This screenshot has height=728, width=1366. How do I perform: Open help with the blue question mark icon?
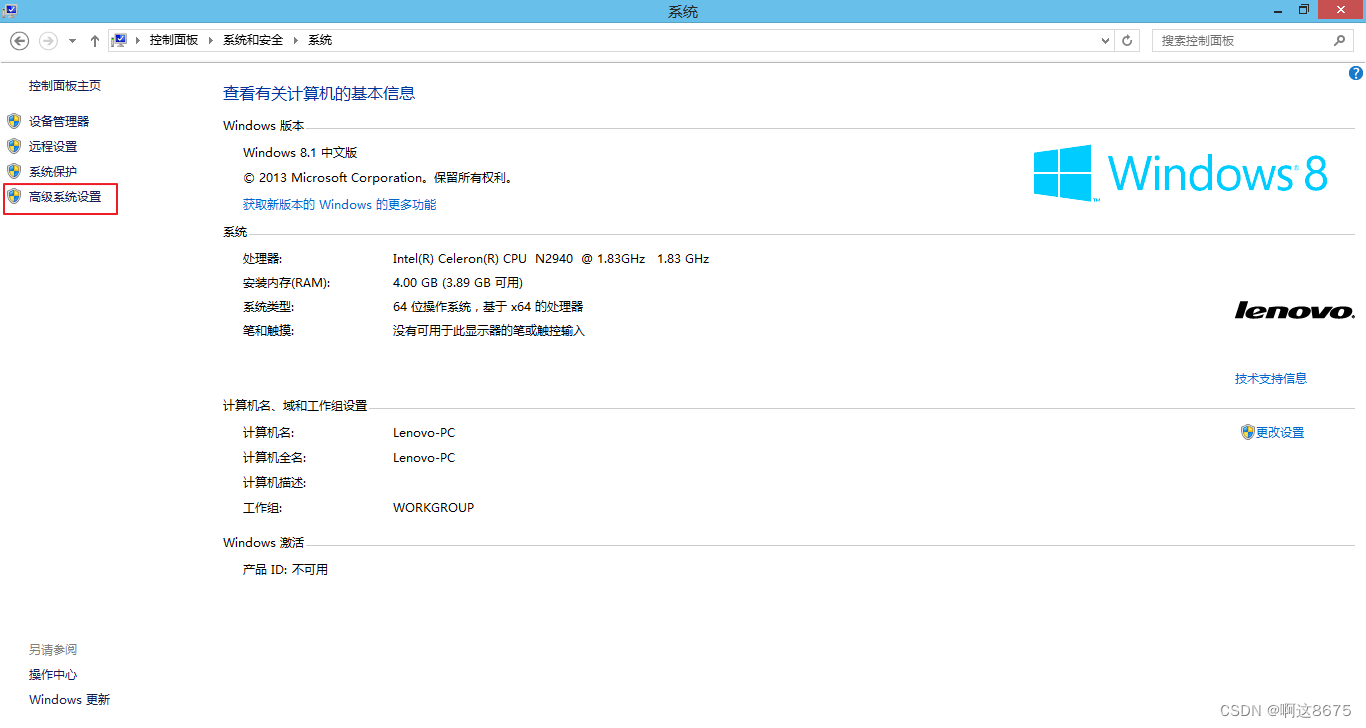[1356, 73]
